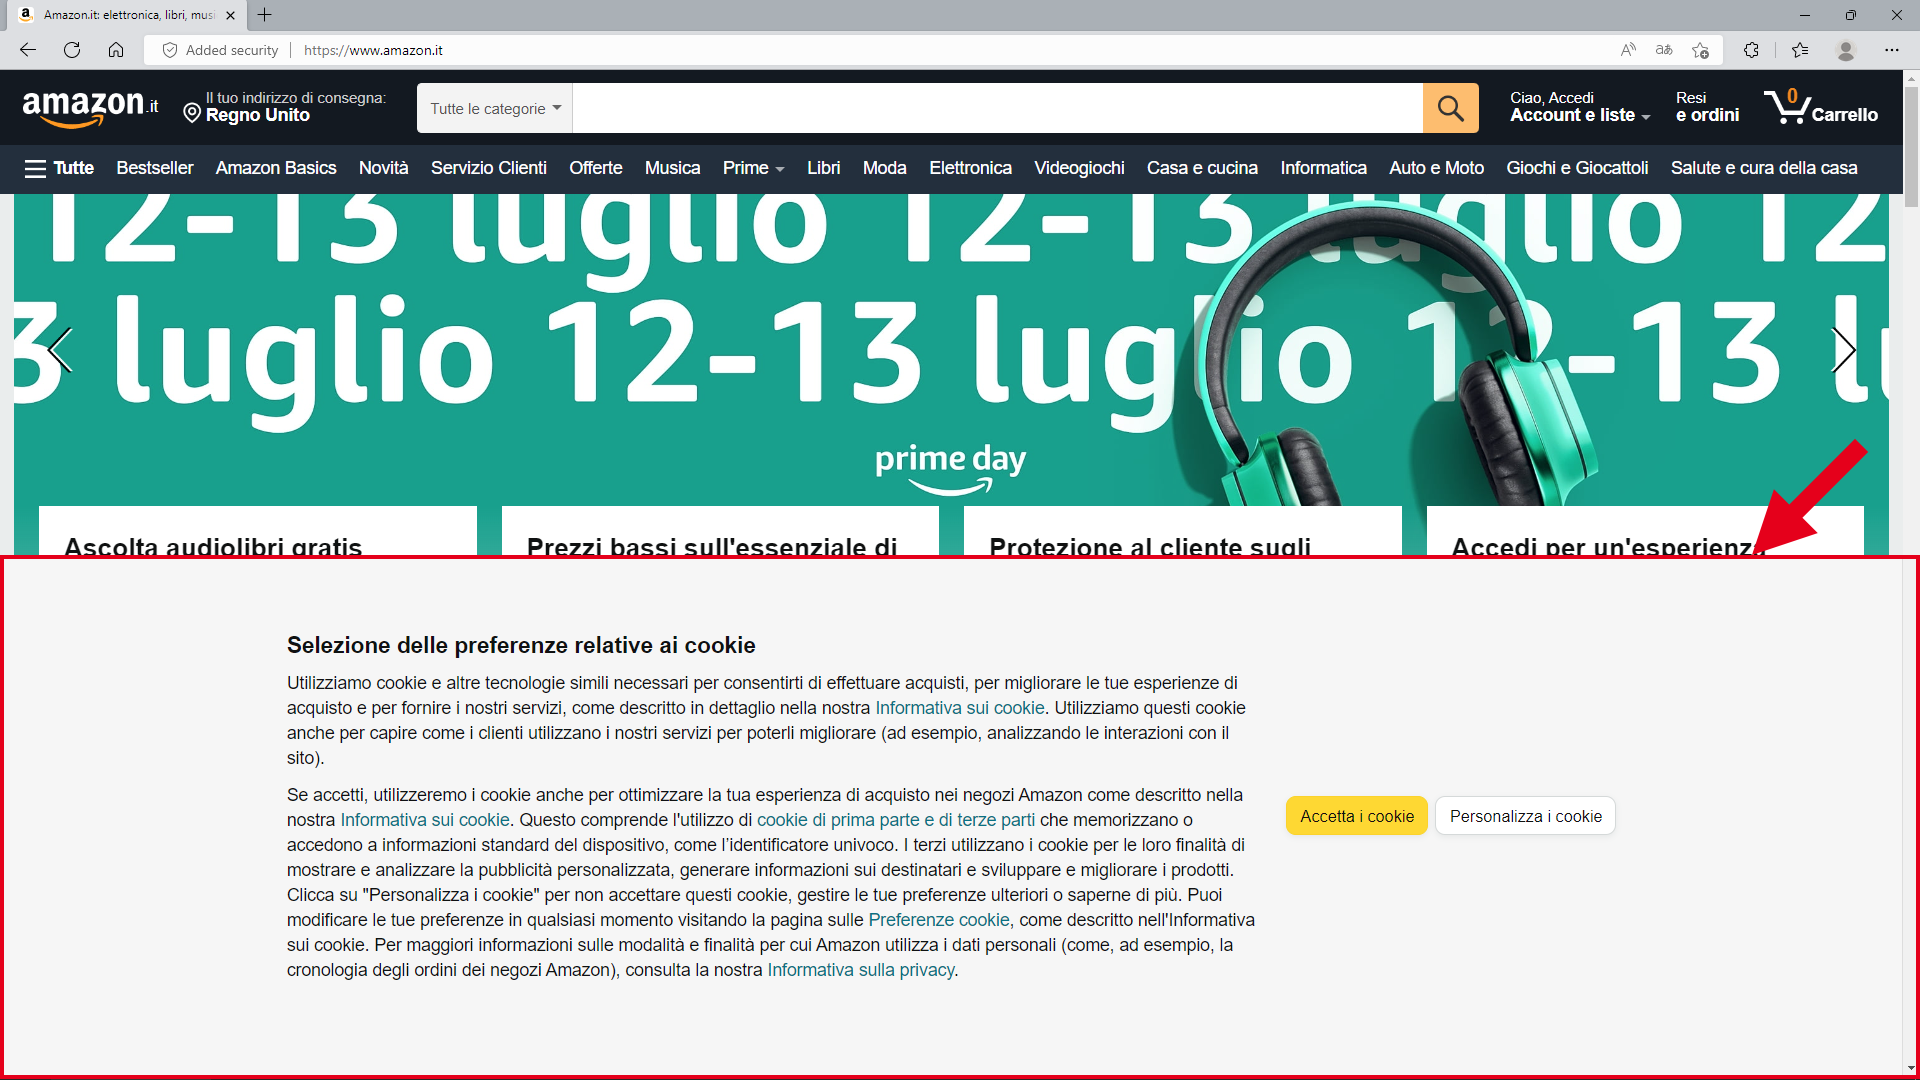
Task: Open browser favorites with the star icon
Action: click(1801, 50)
